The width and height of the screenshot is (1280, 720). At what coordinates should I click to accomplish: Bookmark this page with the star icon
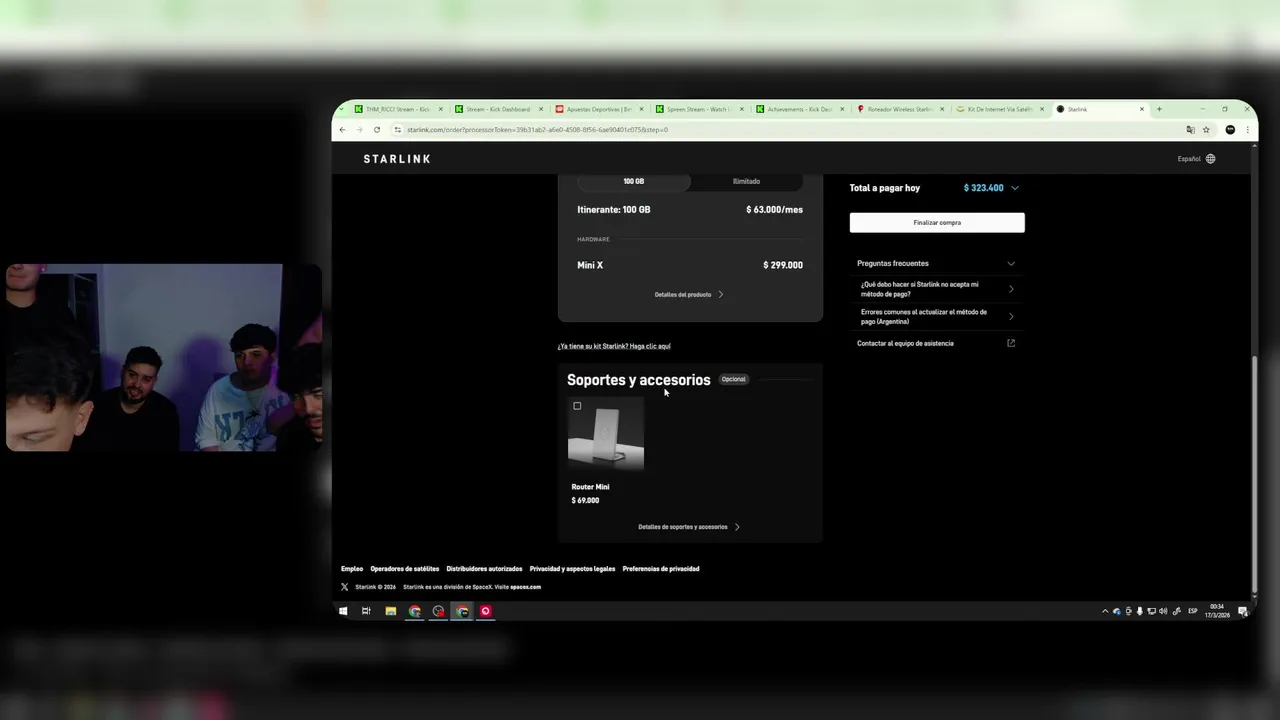click(x=1206, y=130)
